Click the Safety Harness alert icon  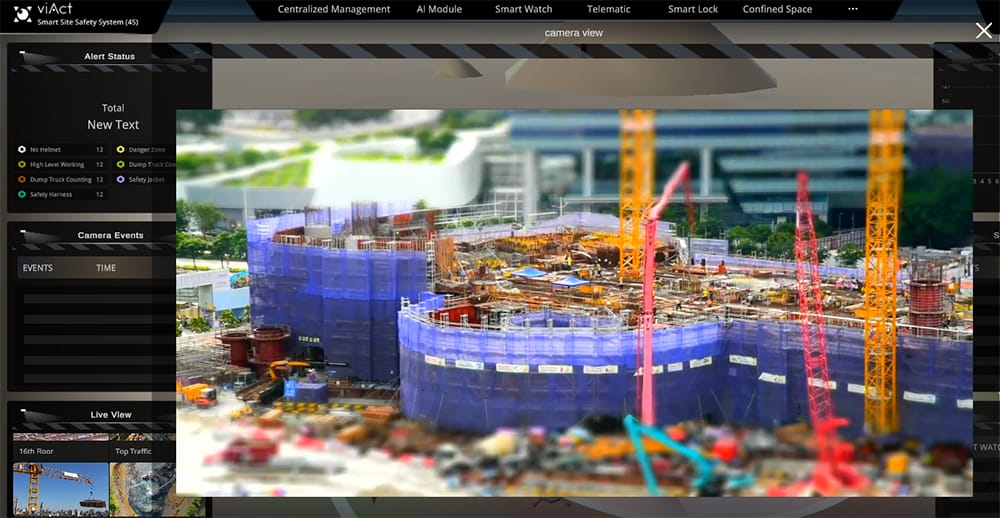pos(22,194)
